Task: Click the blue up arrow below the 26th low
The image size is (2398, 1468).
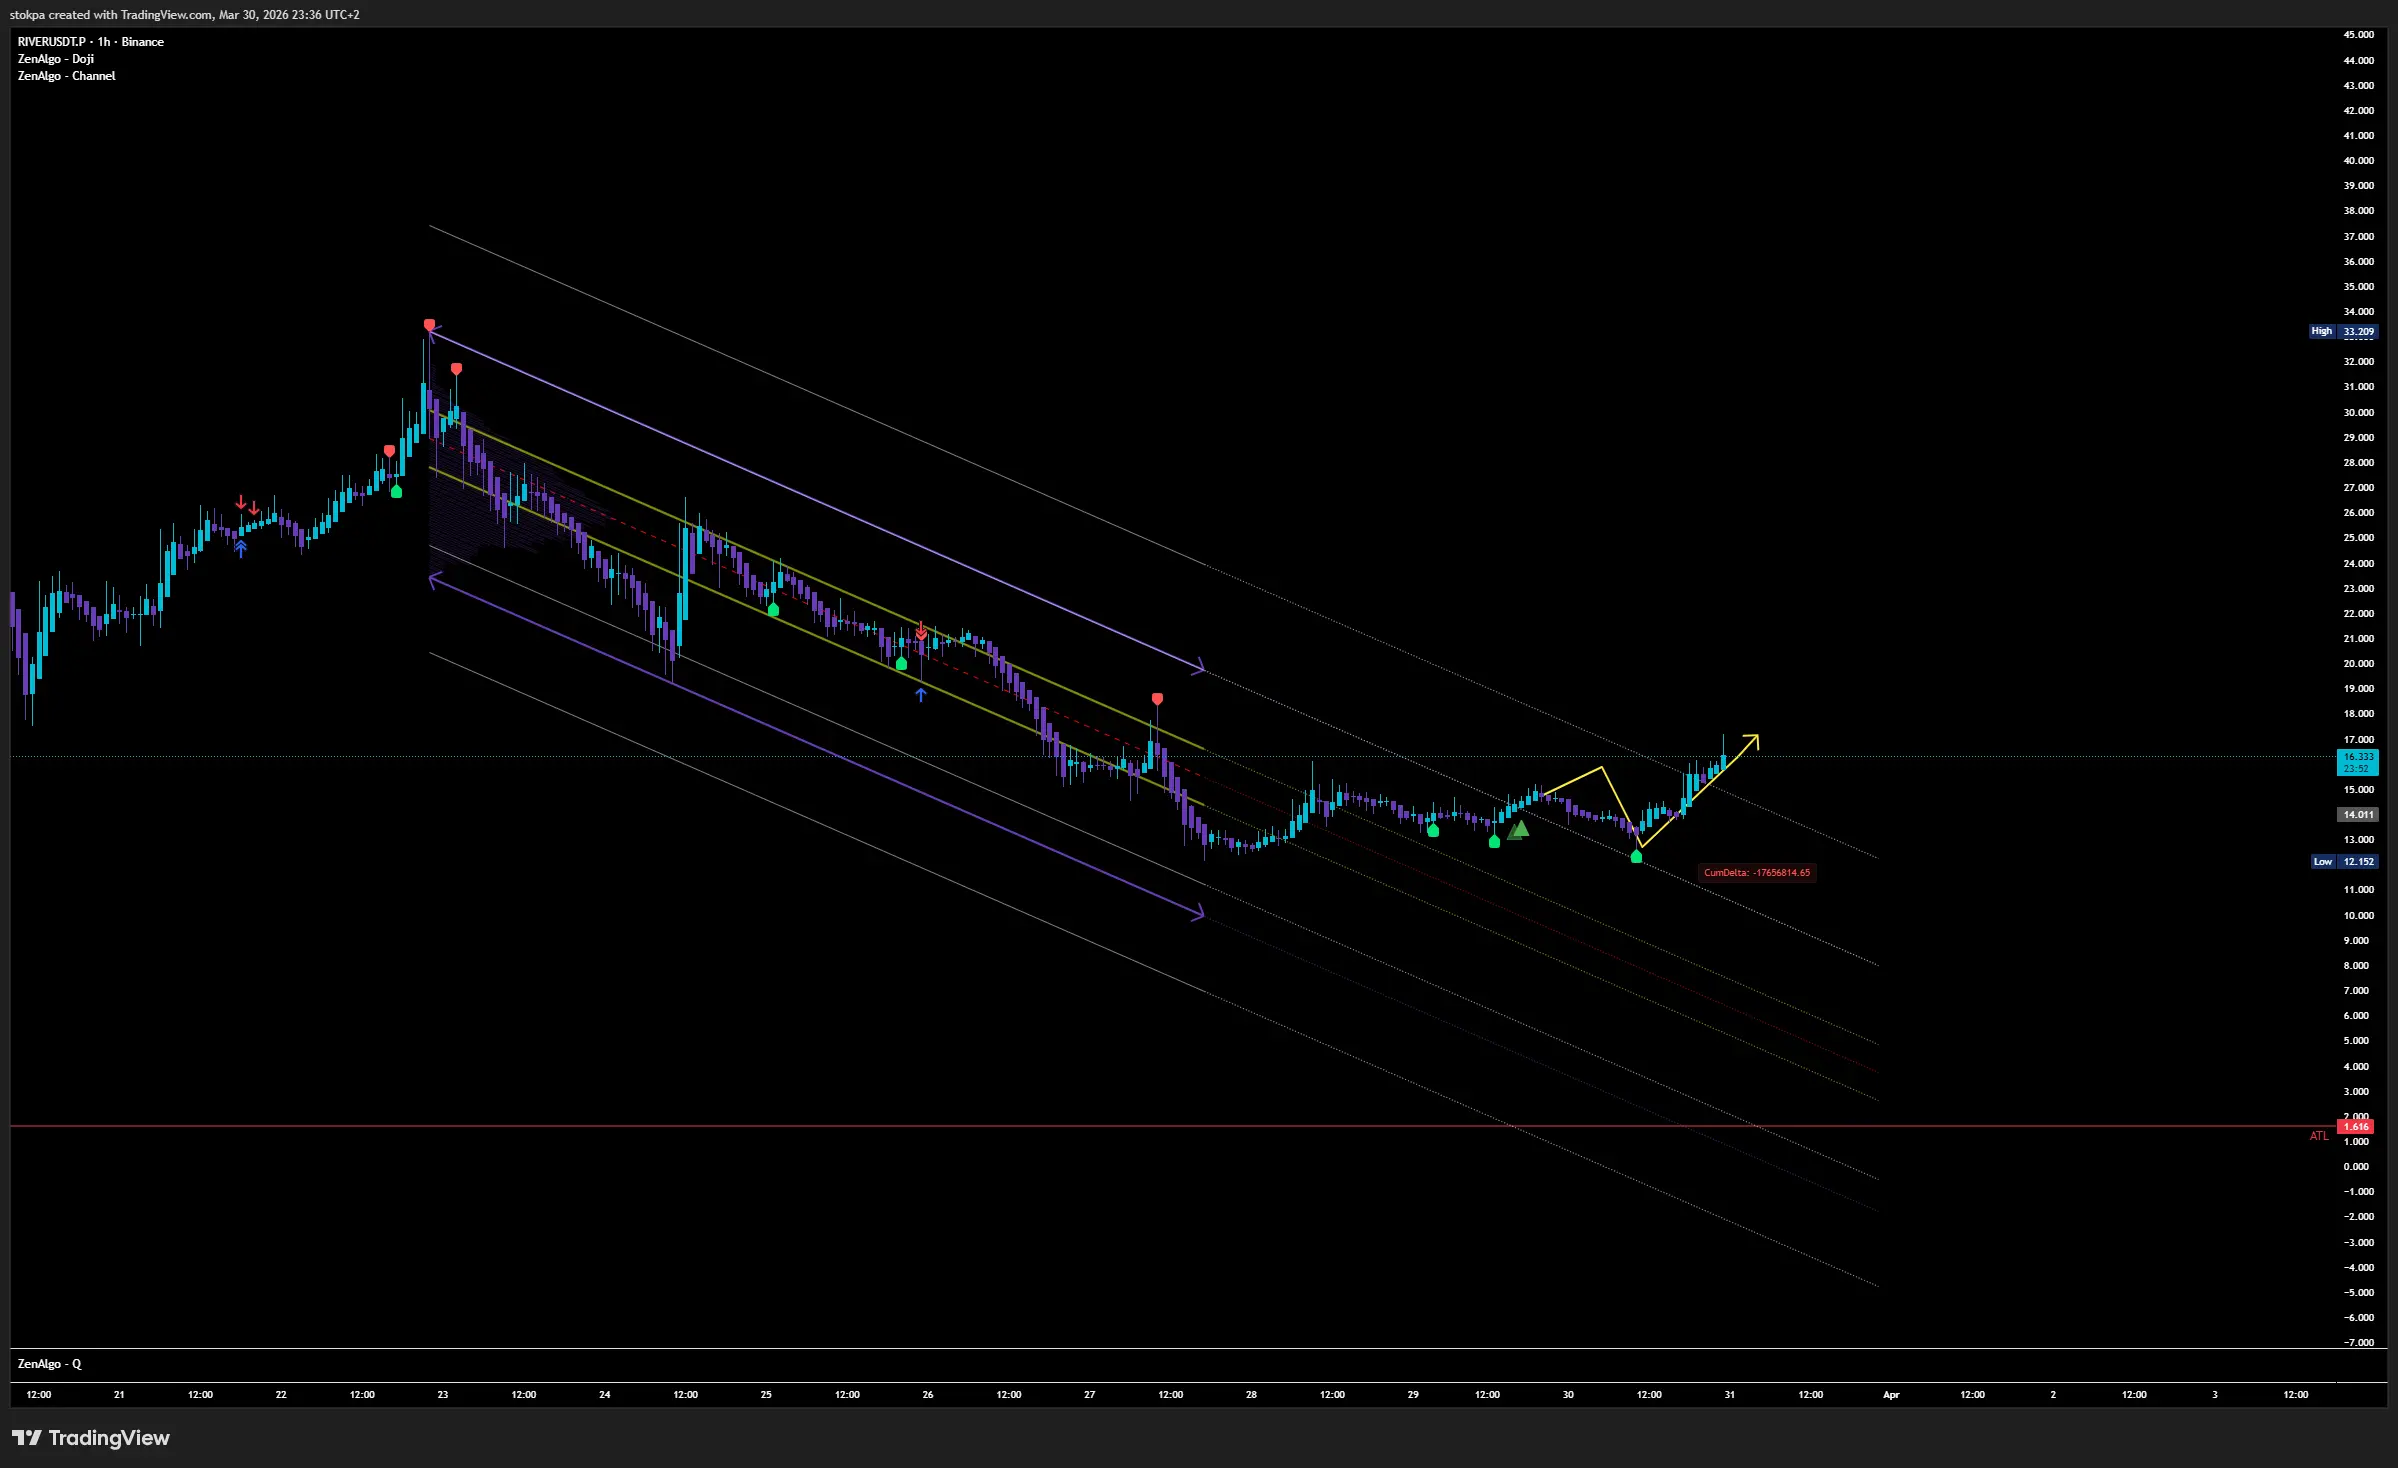Action: [921, 694]
